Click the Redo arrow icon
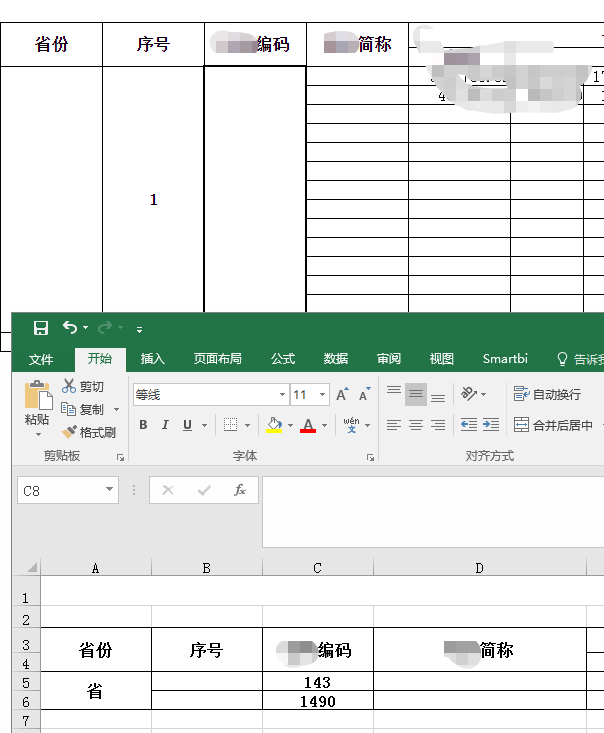The width and height of the screenshot is (604, 733). pyautogui.click(x=105, y=327)
